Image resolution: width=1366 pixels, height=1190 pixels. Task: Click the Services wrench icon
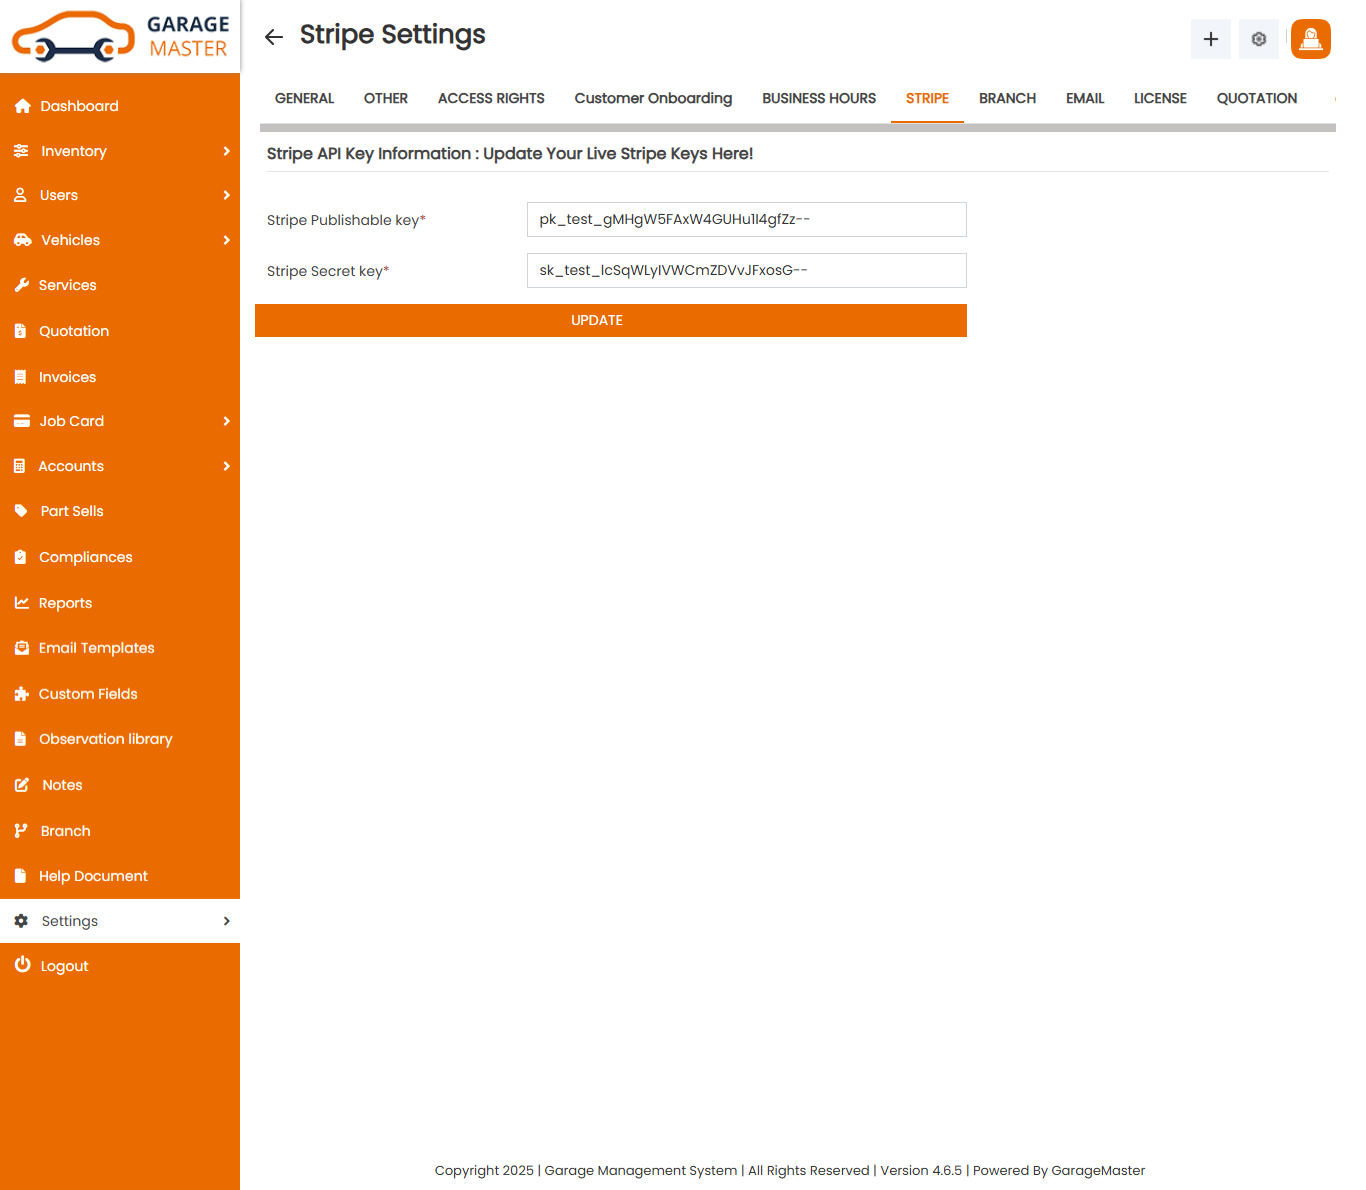(21, 285)
